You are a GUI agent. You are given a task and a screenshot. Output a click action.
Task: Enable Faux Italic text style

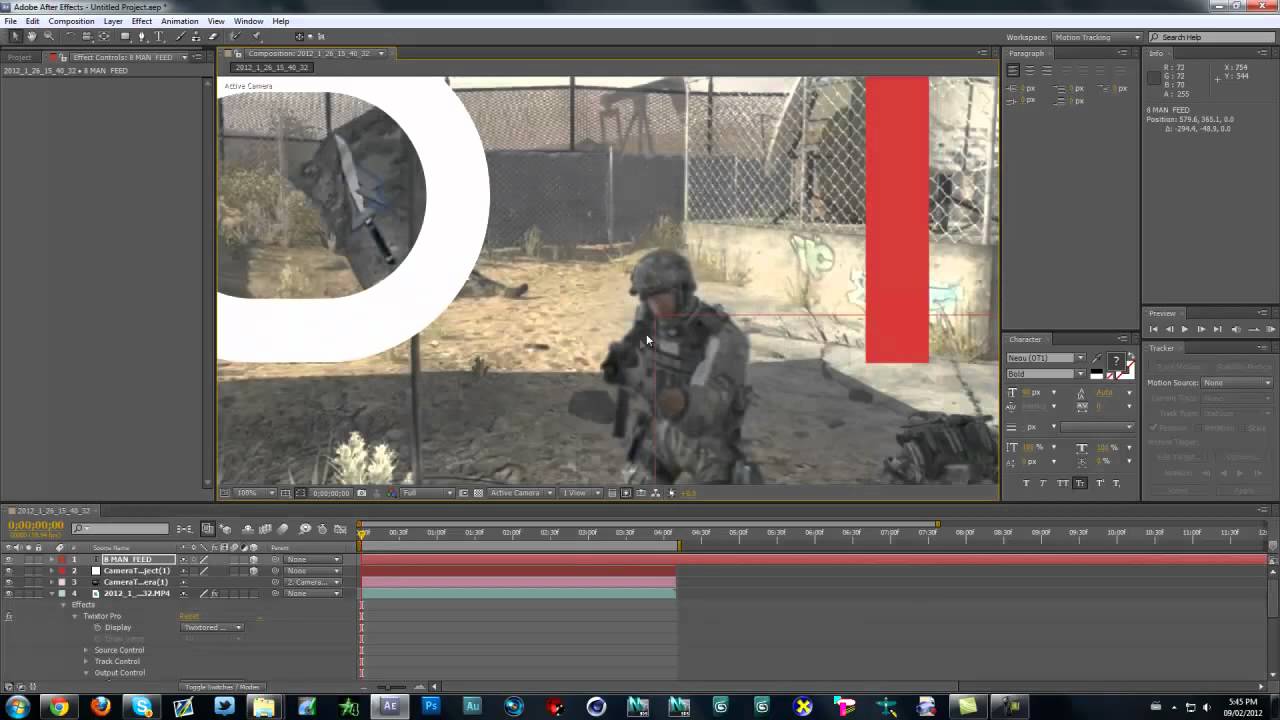[1043, 483]
